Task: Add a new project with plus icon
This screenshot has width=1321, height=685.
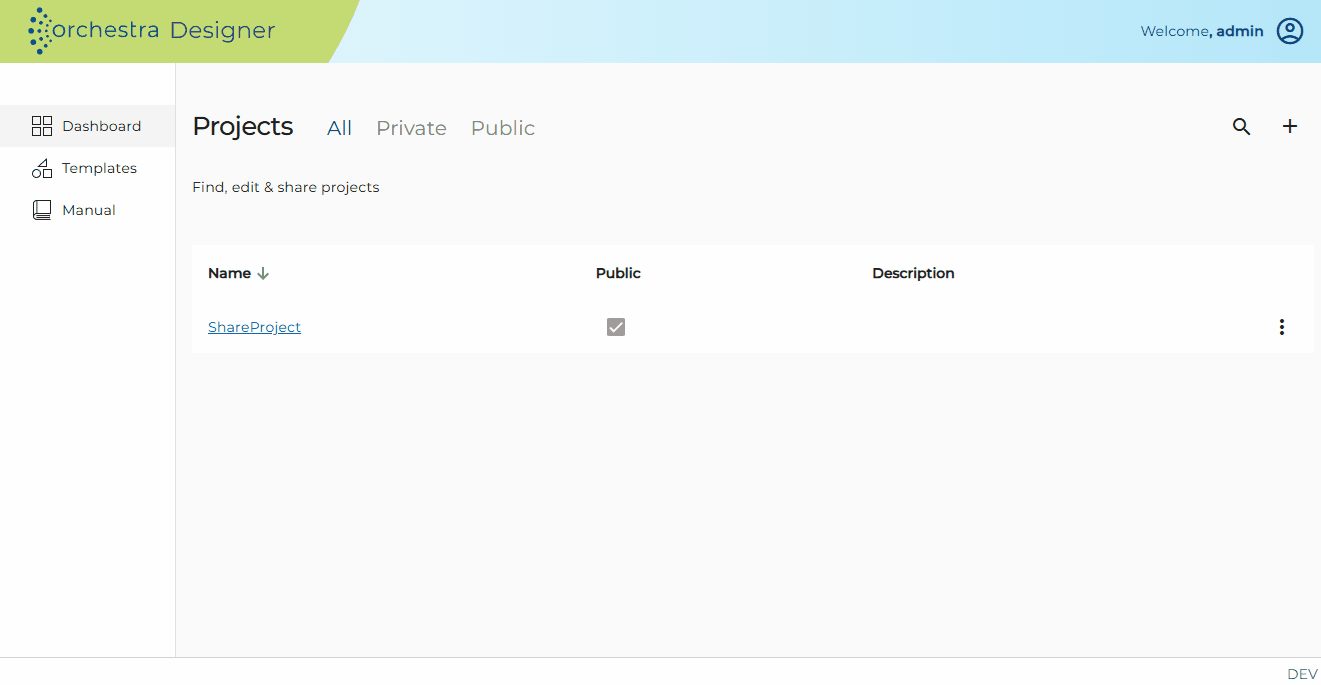Action: (x=1290, y=126)
